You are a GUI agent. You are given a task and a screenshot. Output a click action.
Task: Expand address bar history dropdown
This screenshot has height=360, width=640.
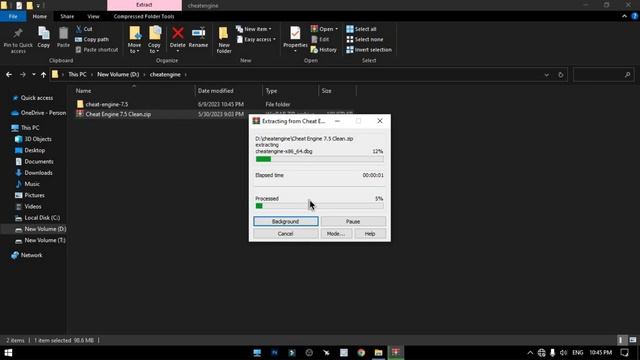click(546, 75)
